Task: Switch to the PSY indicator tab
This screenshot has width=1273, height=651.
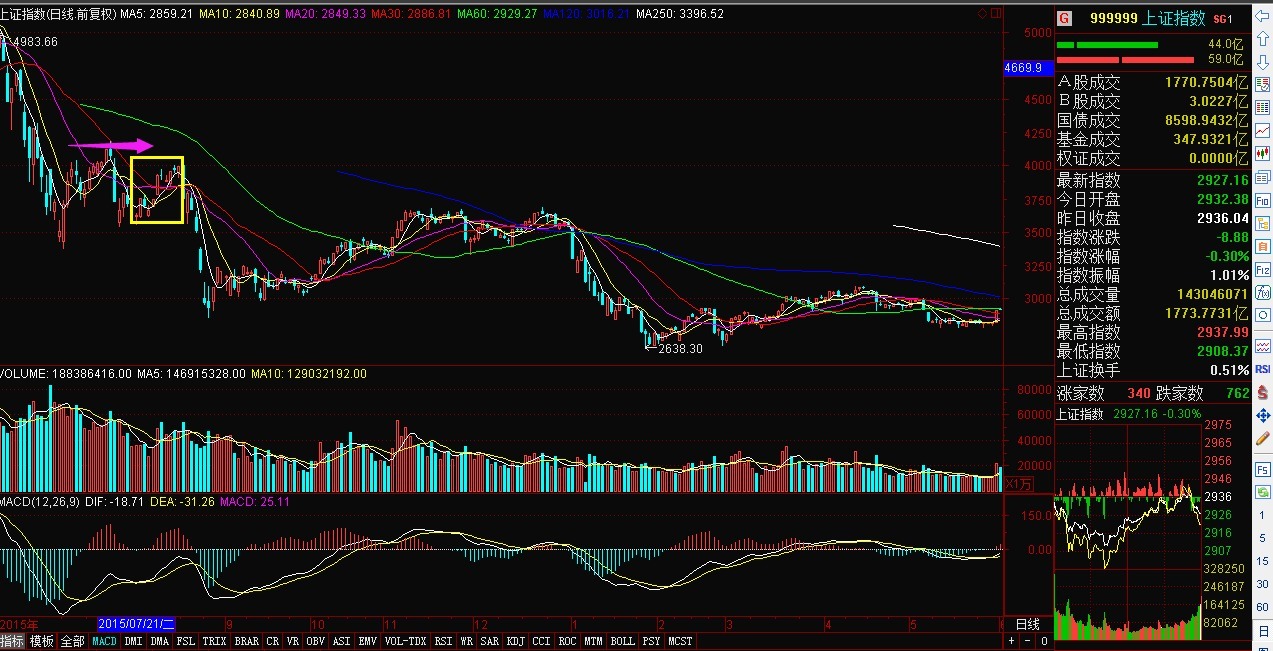Action: (652, 641)
